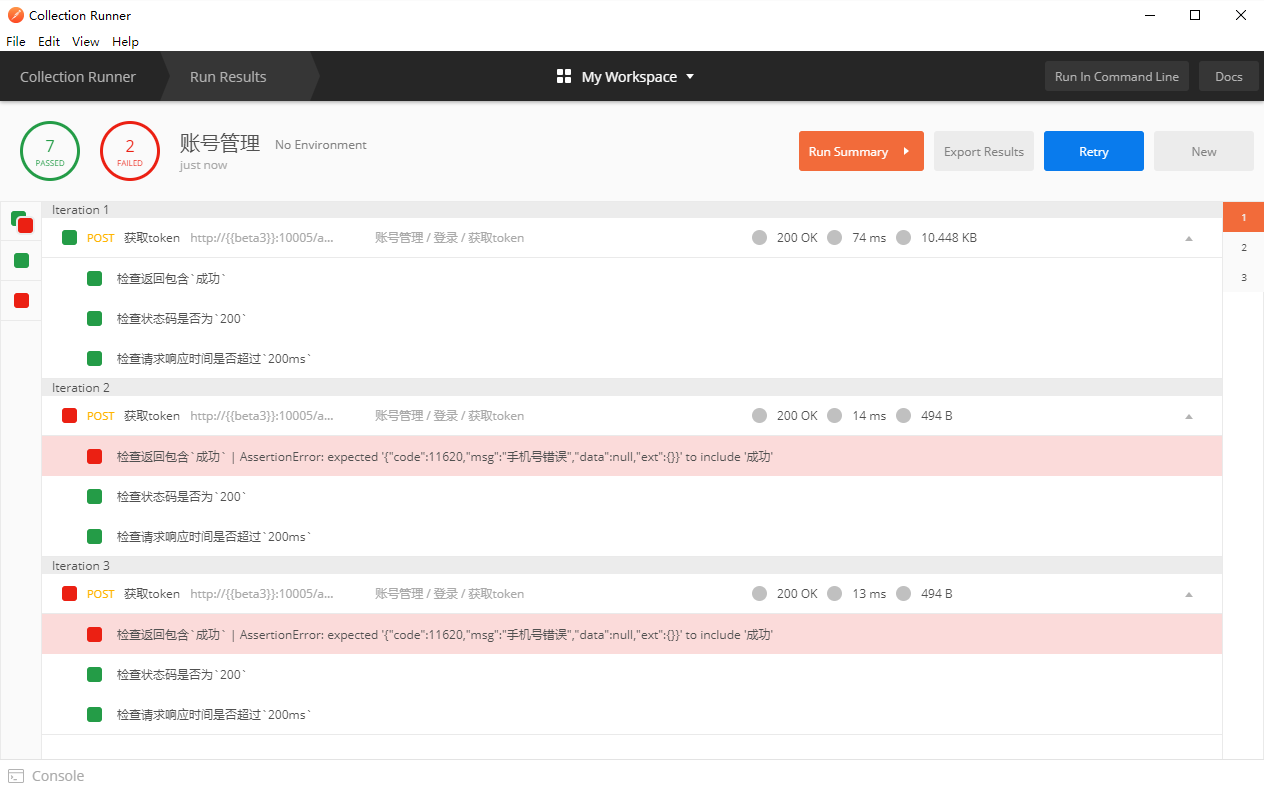Open the 获取token request in Iteration 1
The height and width of the screenshot is (792, 1264).
pos(152,238)
